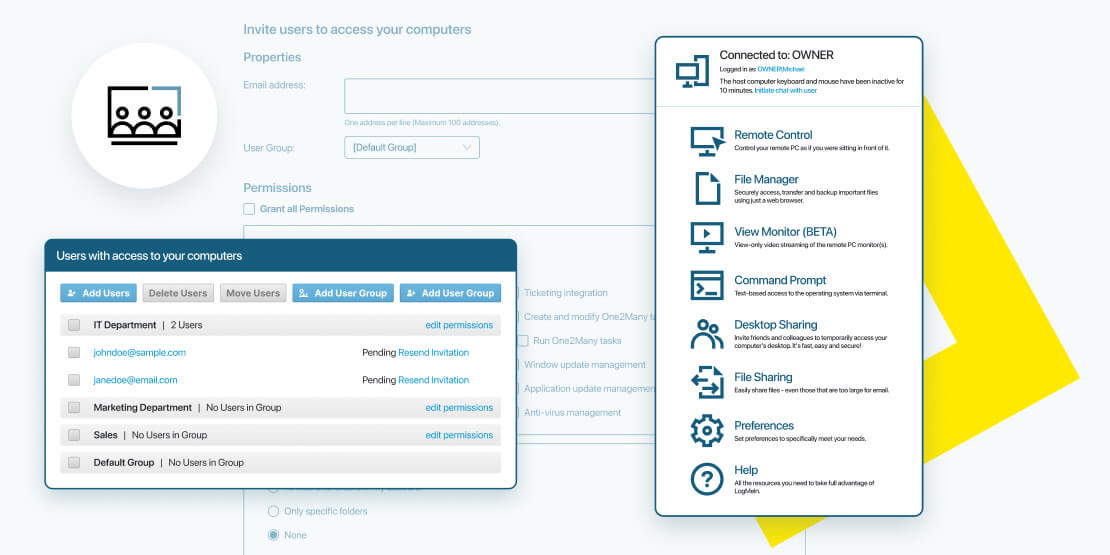Click the 'Initiate chat with user' link
This screenshot has height=555, width=1110.
[785, 91]
